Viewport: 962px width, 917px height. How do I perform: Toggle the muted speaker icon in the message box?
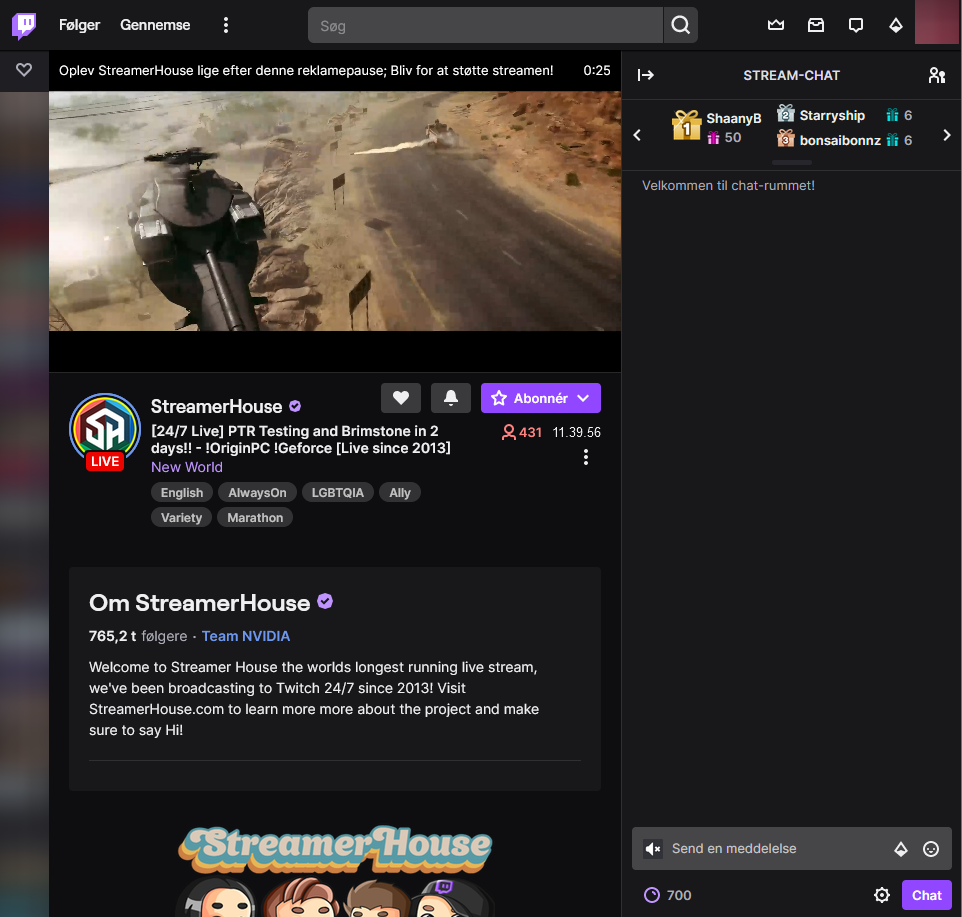pos(652,848)
